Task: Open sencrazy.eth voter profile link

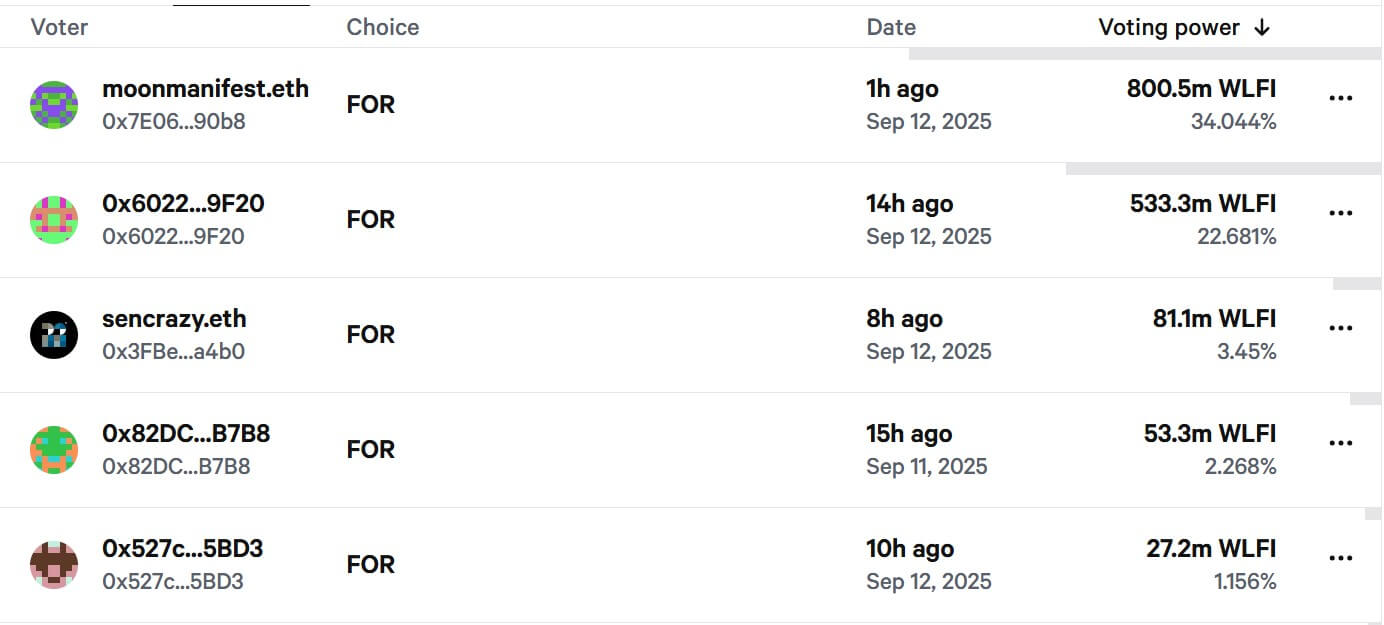Action: tap(174, 319)
